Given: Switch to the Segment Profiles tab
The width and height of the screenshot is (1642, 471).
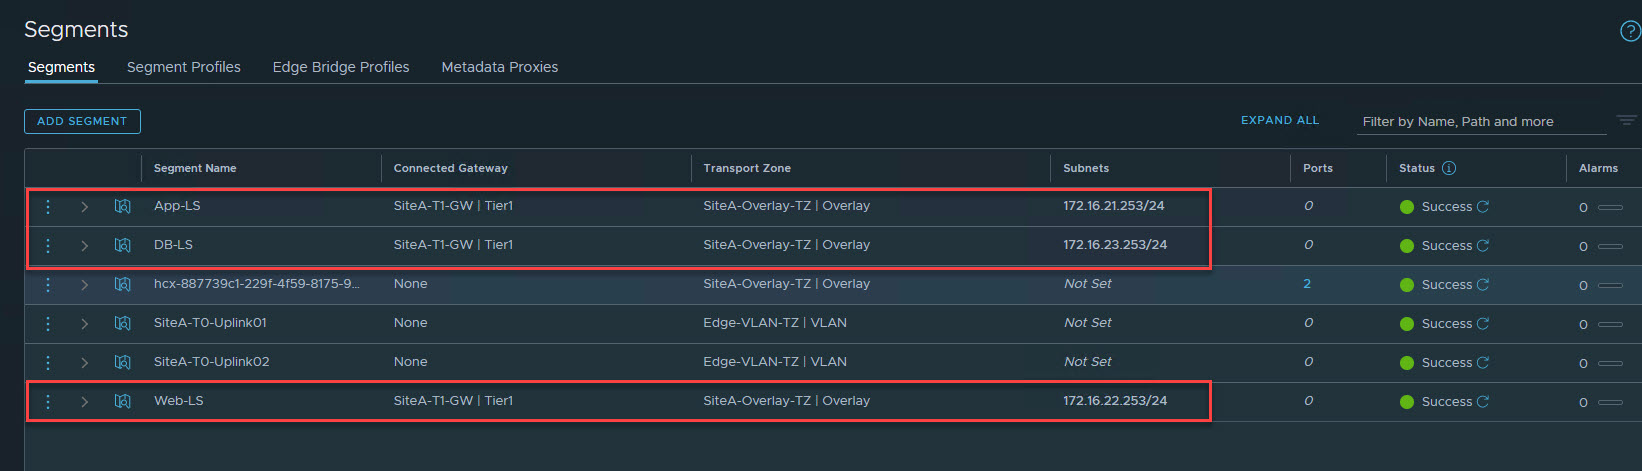Looking at the screenshot, I should click(x=184, y=67).
